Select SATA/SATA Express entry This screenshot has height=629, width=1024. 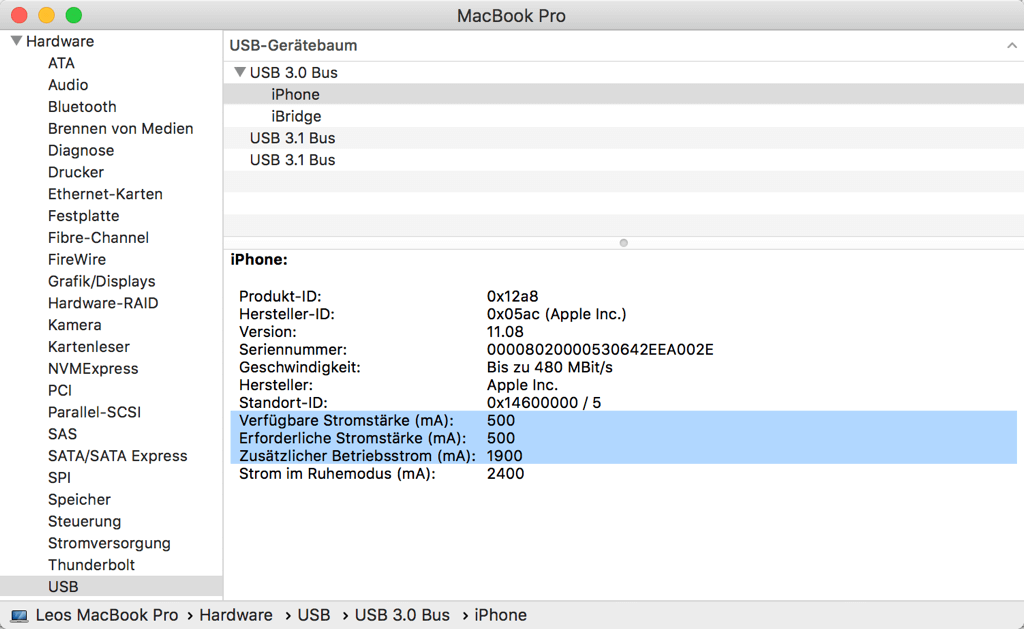point(118,456)
